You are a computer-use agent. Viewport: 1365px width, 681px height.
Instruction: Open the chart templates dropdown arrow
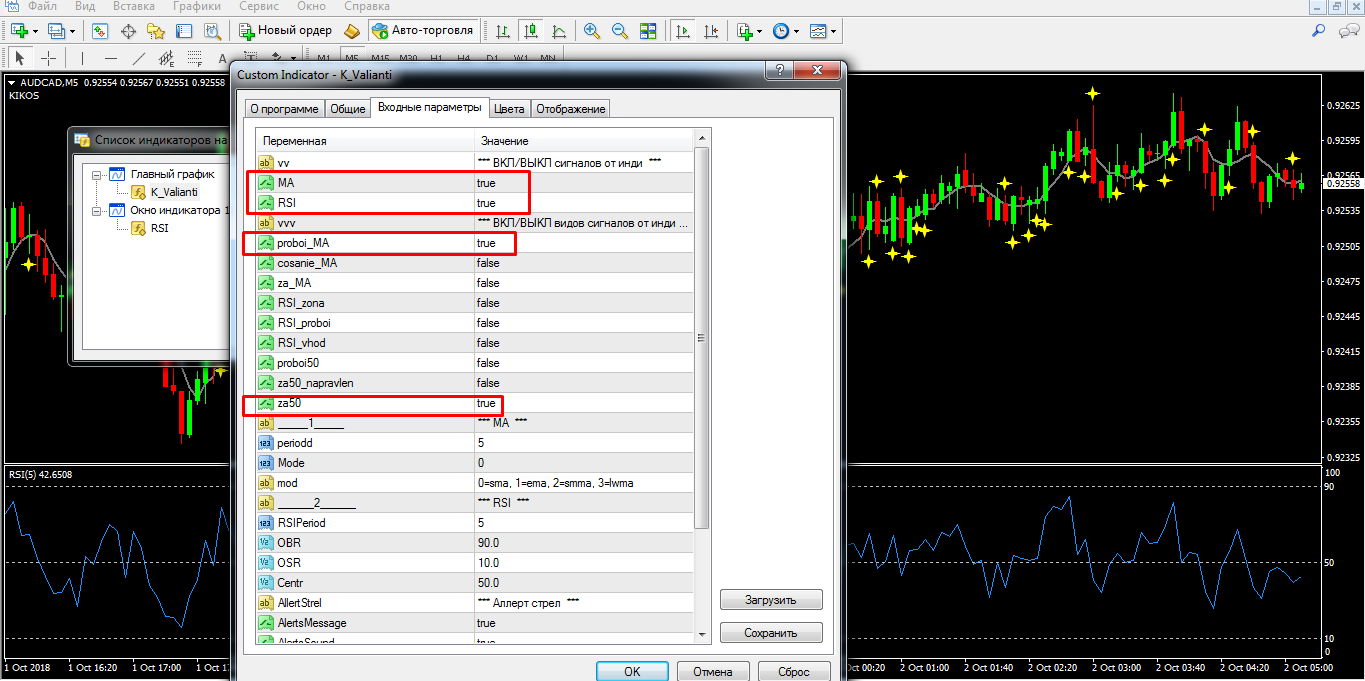[833, 31]
